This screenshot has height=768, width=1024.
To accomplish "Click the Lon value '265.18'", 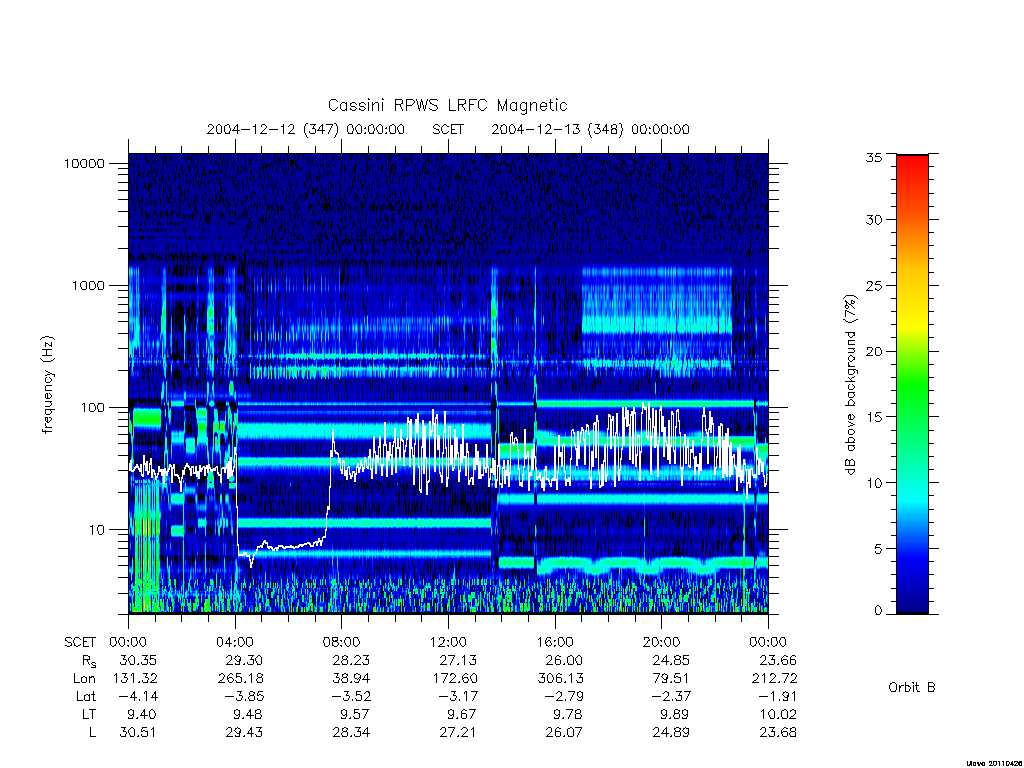I will (240, 679).
